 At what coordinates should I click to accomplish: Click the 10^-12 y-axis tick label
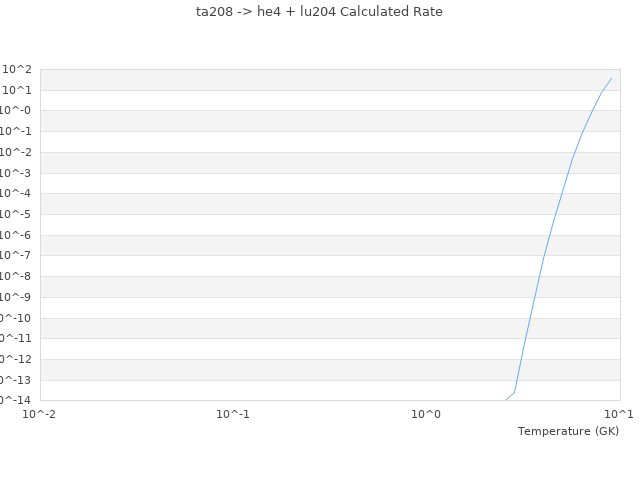click(14, 359)
